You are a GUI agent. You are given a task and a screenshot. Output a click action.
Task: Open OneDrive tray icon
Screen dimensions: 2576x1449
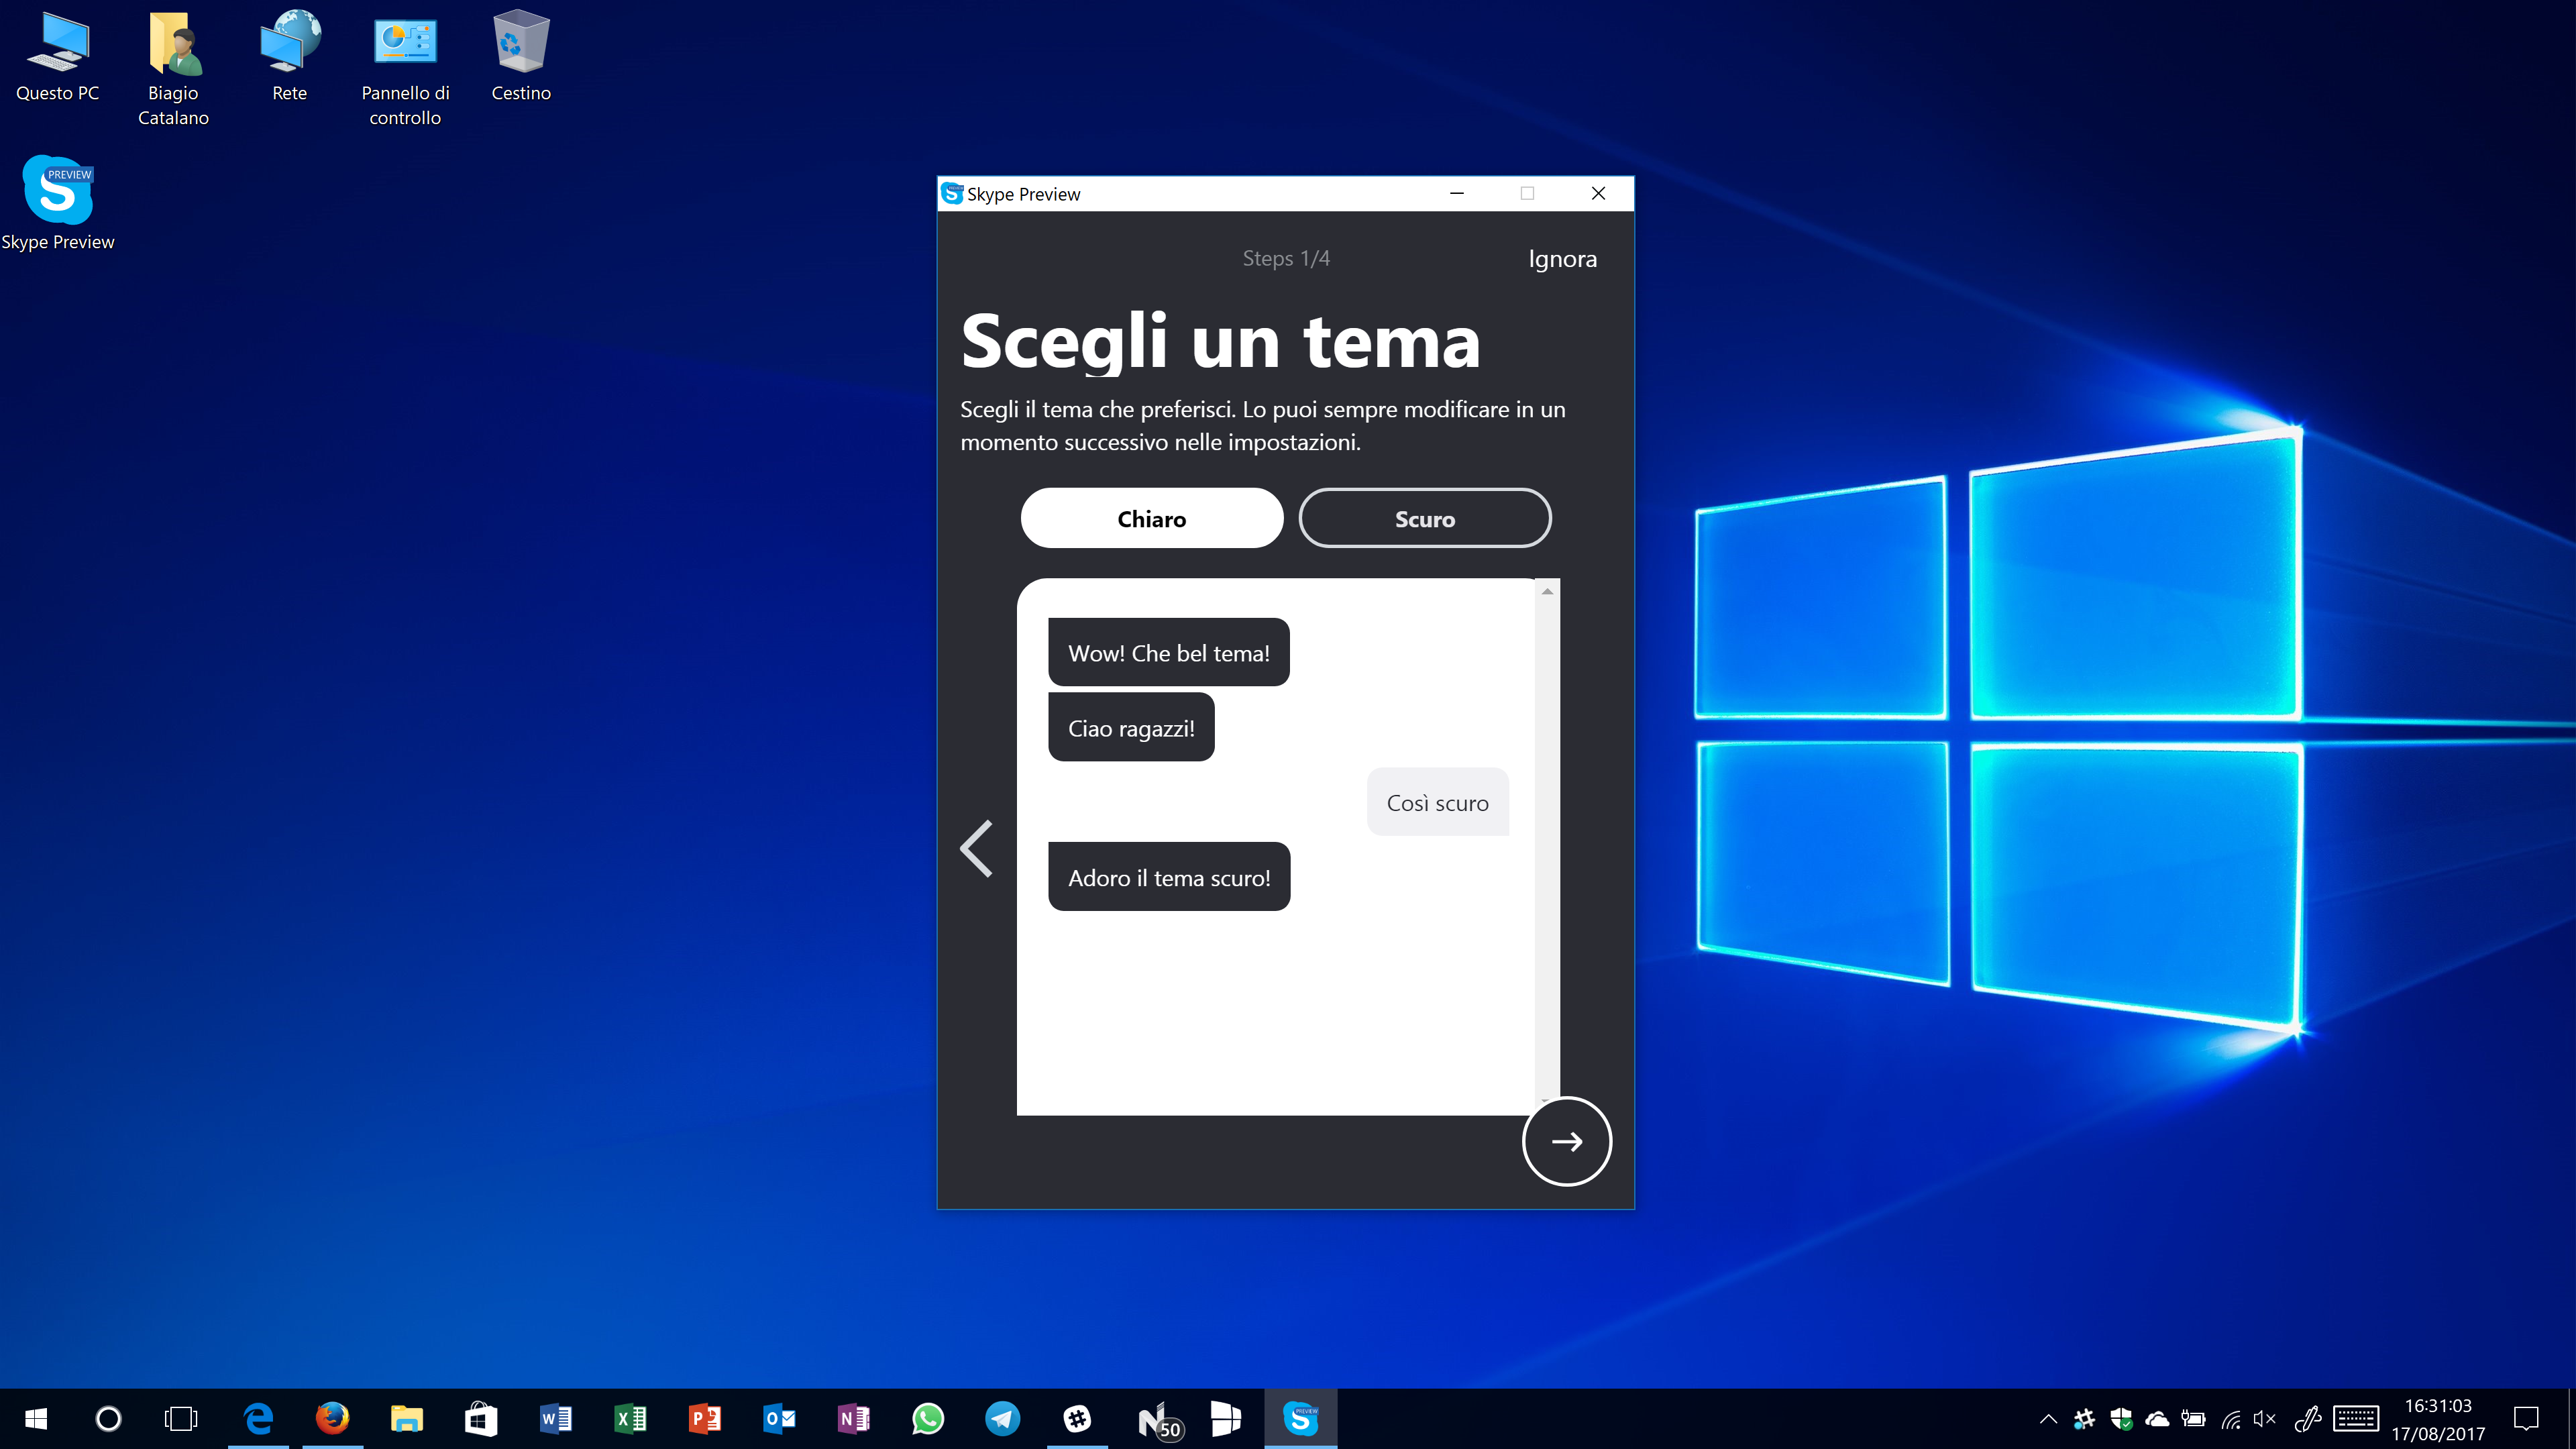coord(2157,1418)
